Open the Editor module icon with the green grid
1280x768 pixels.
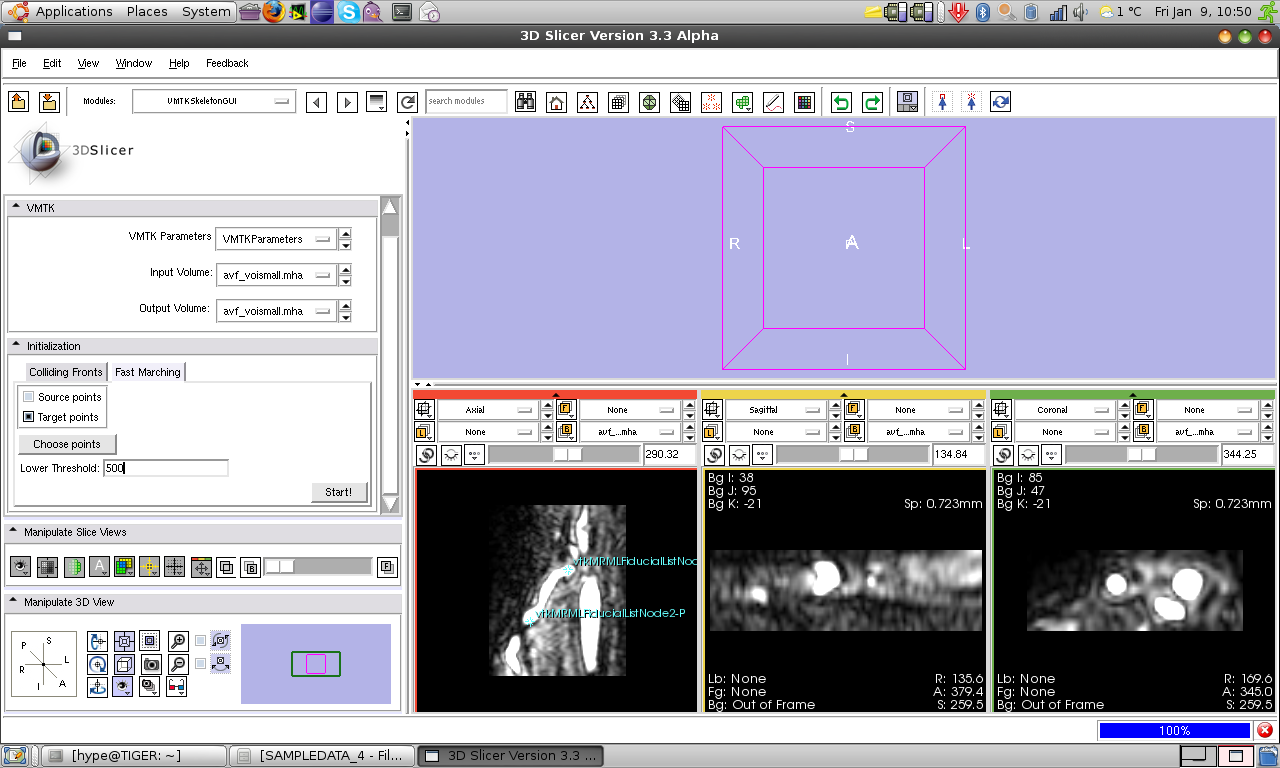coord(742,102)
